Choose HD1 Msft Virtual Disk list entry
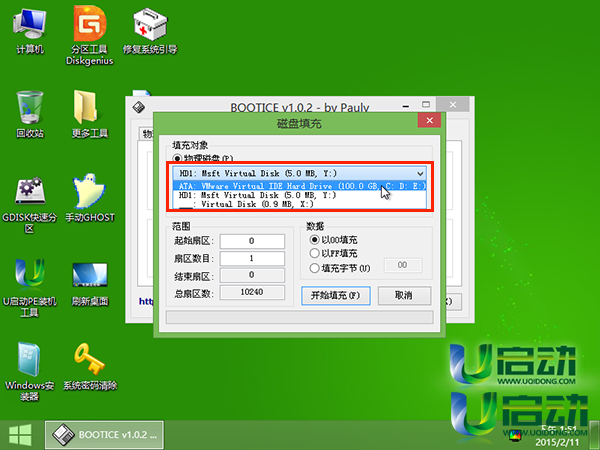600x450 pixels. point(300,195)
